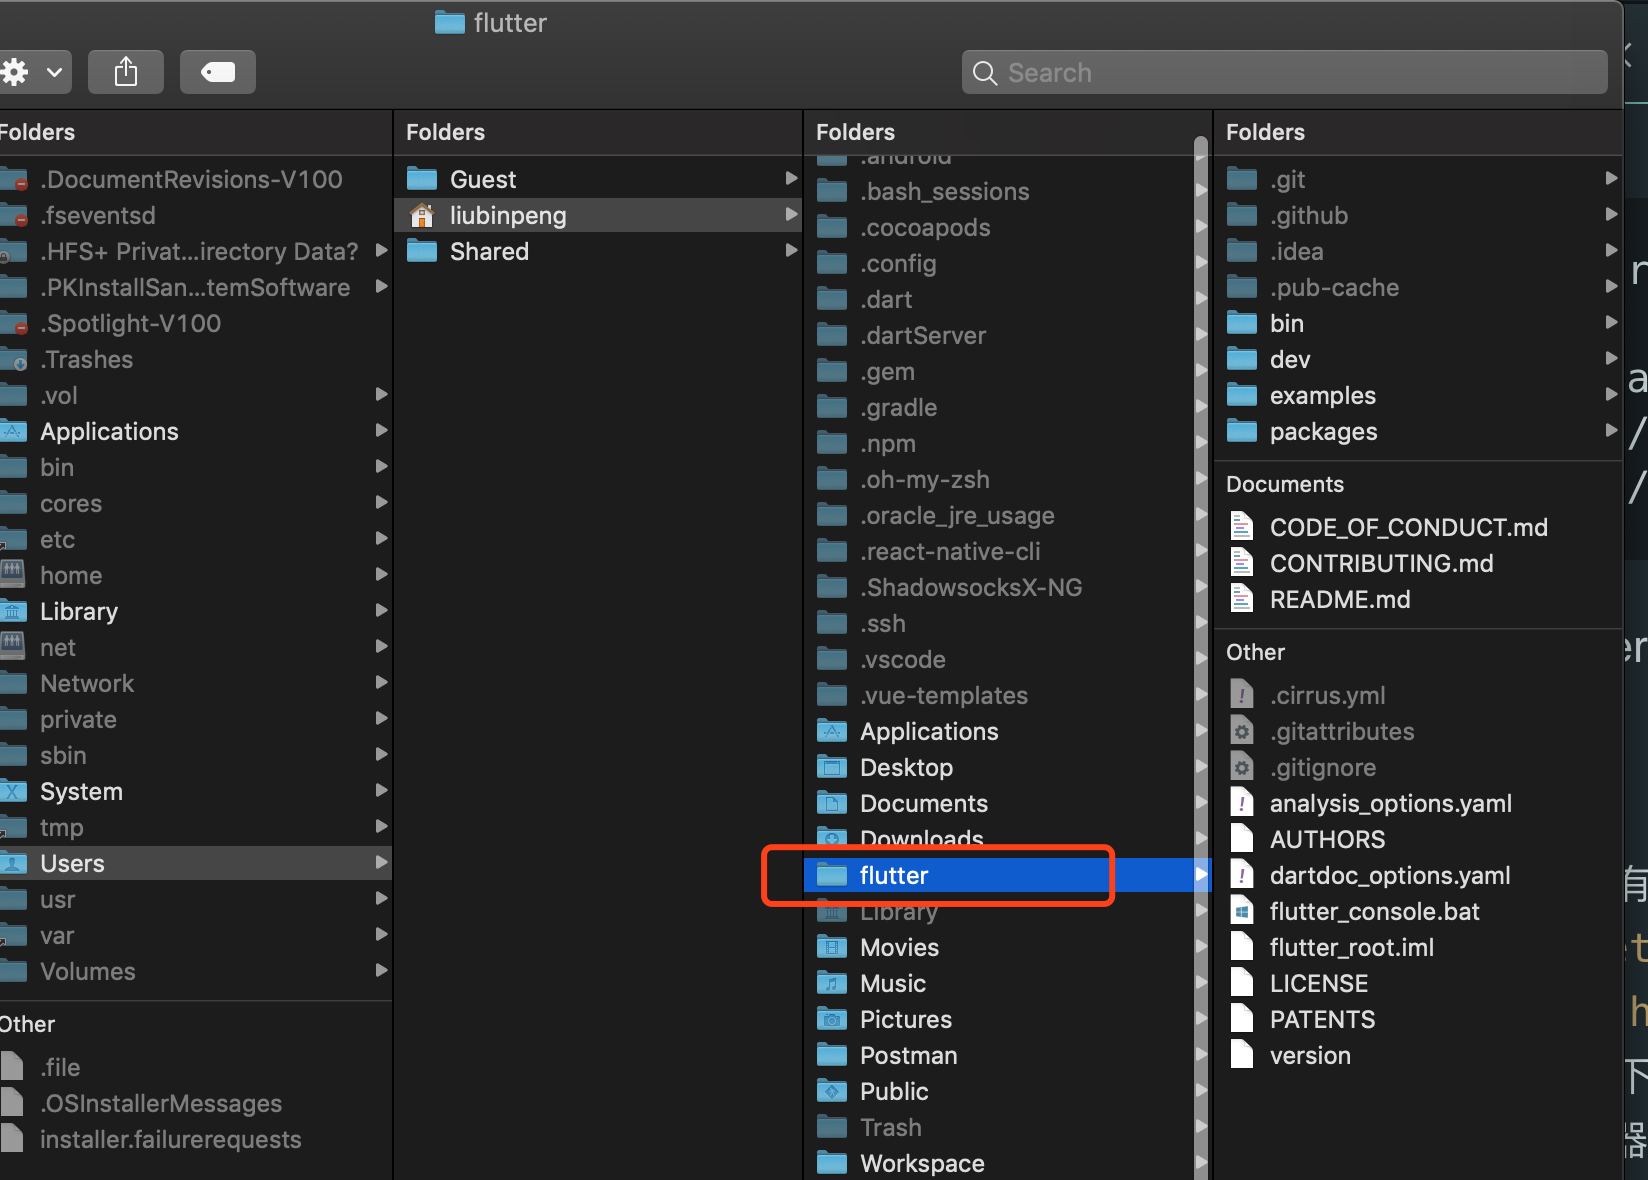Click the README.md file icon
This screenshot has width=1648, height=1180.
tap(1242, 599)
